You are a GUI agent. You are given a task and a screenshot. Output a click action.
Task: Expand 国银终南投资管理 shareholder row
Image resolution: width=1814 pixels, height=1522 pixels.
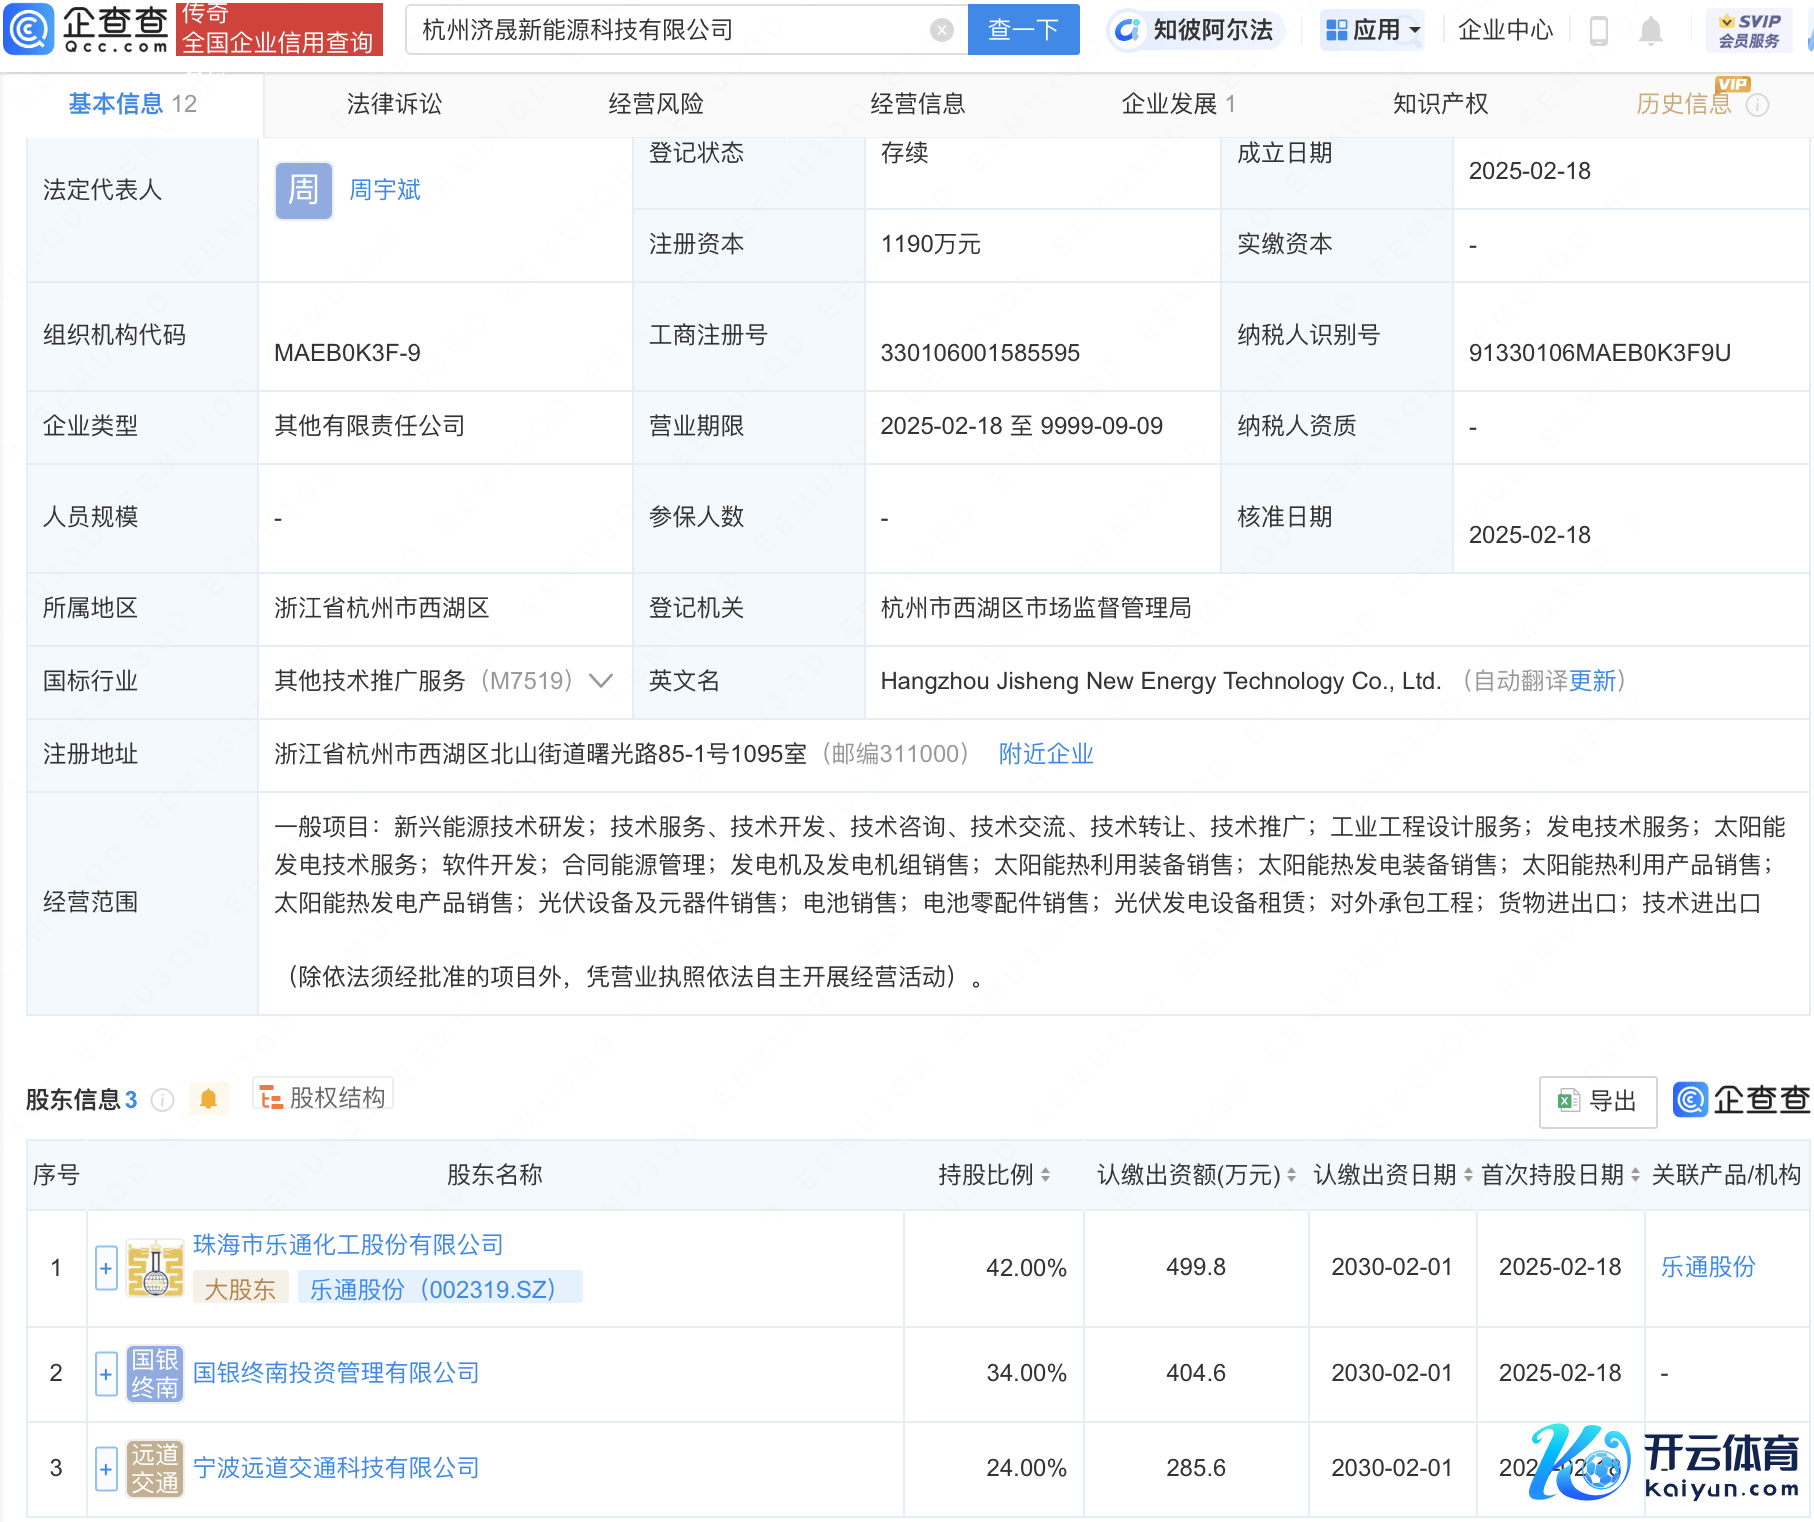[106, 1373]
